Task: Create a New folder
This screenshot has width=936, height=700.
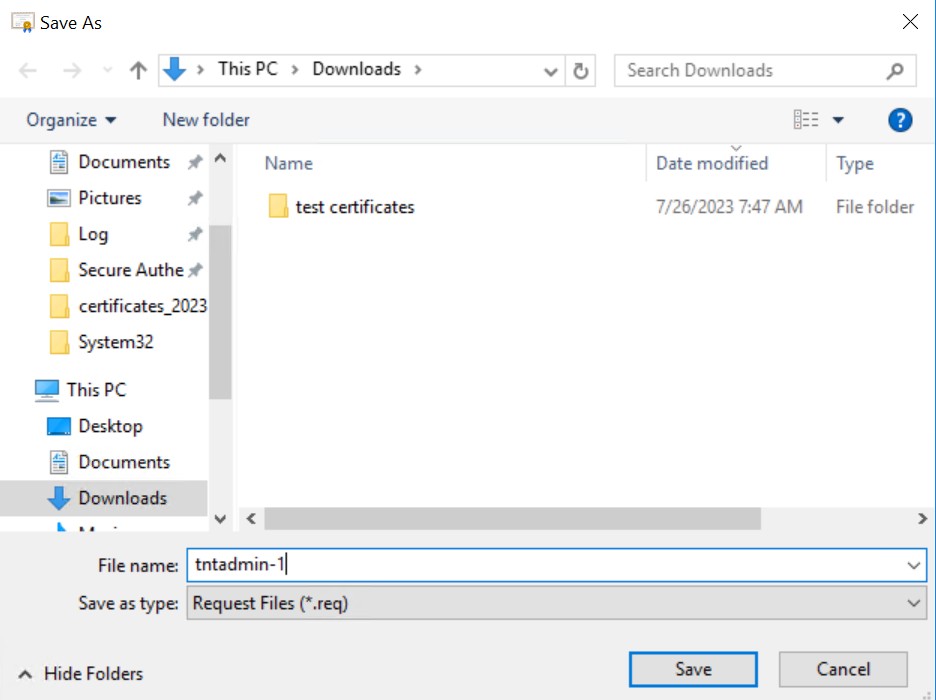Action: [x=206, y=120]
